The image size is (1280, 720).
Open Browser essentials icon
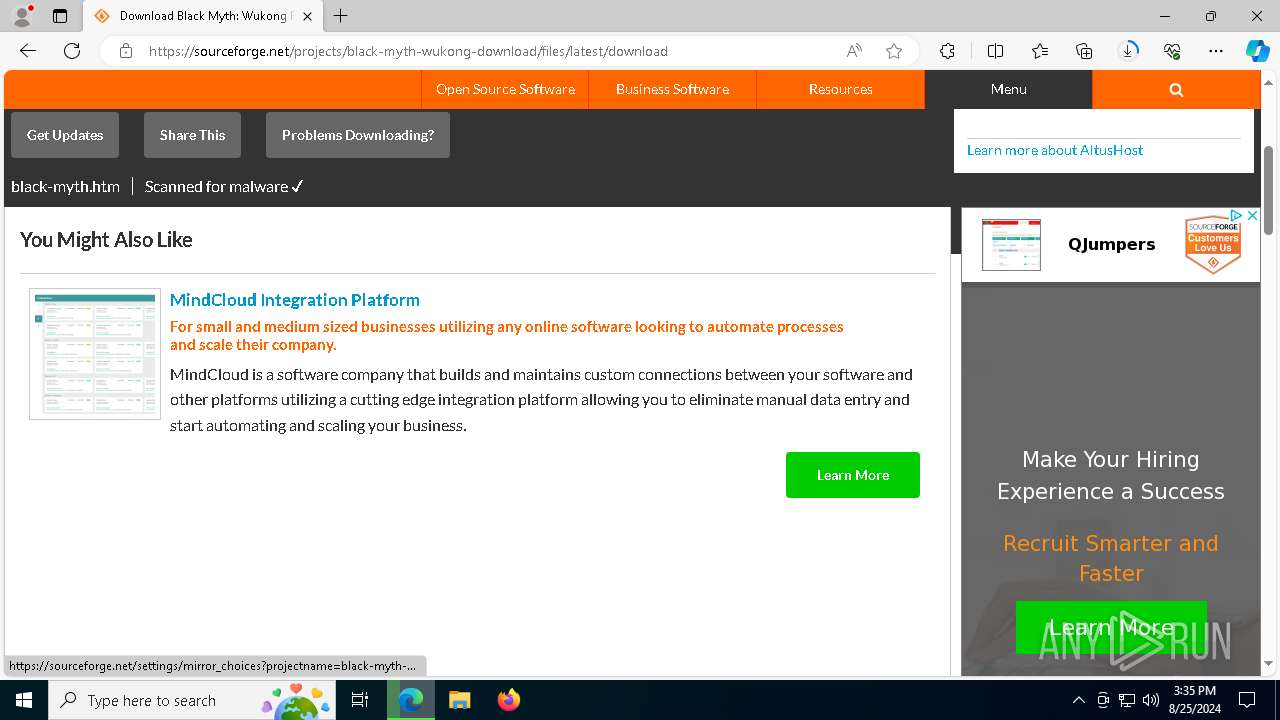(x=1172, y=51)
